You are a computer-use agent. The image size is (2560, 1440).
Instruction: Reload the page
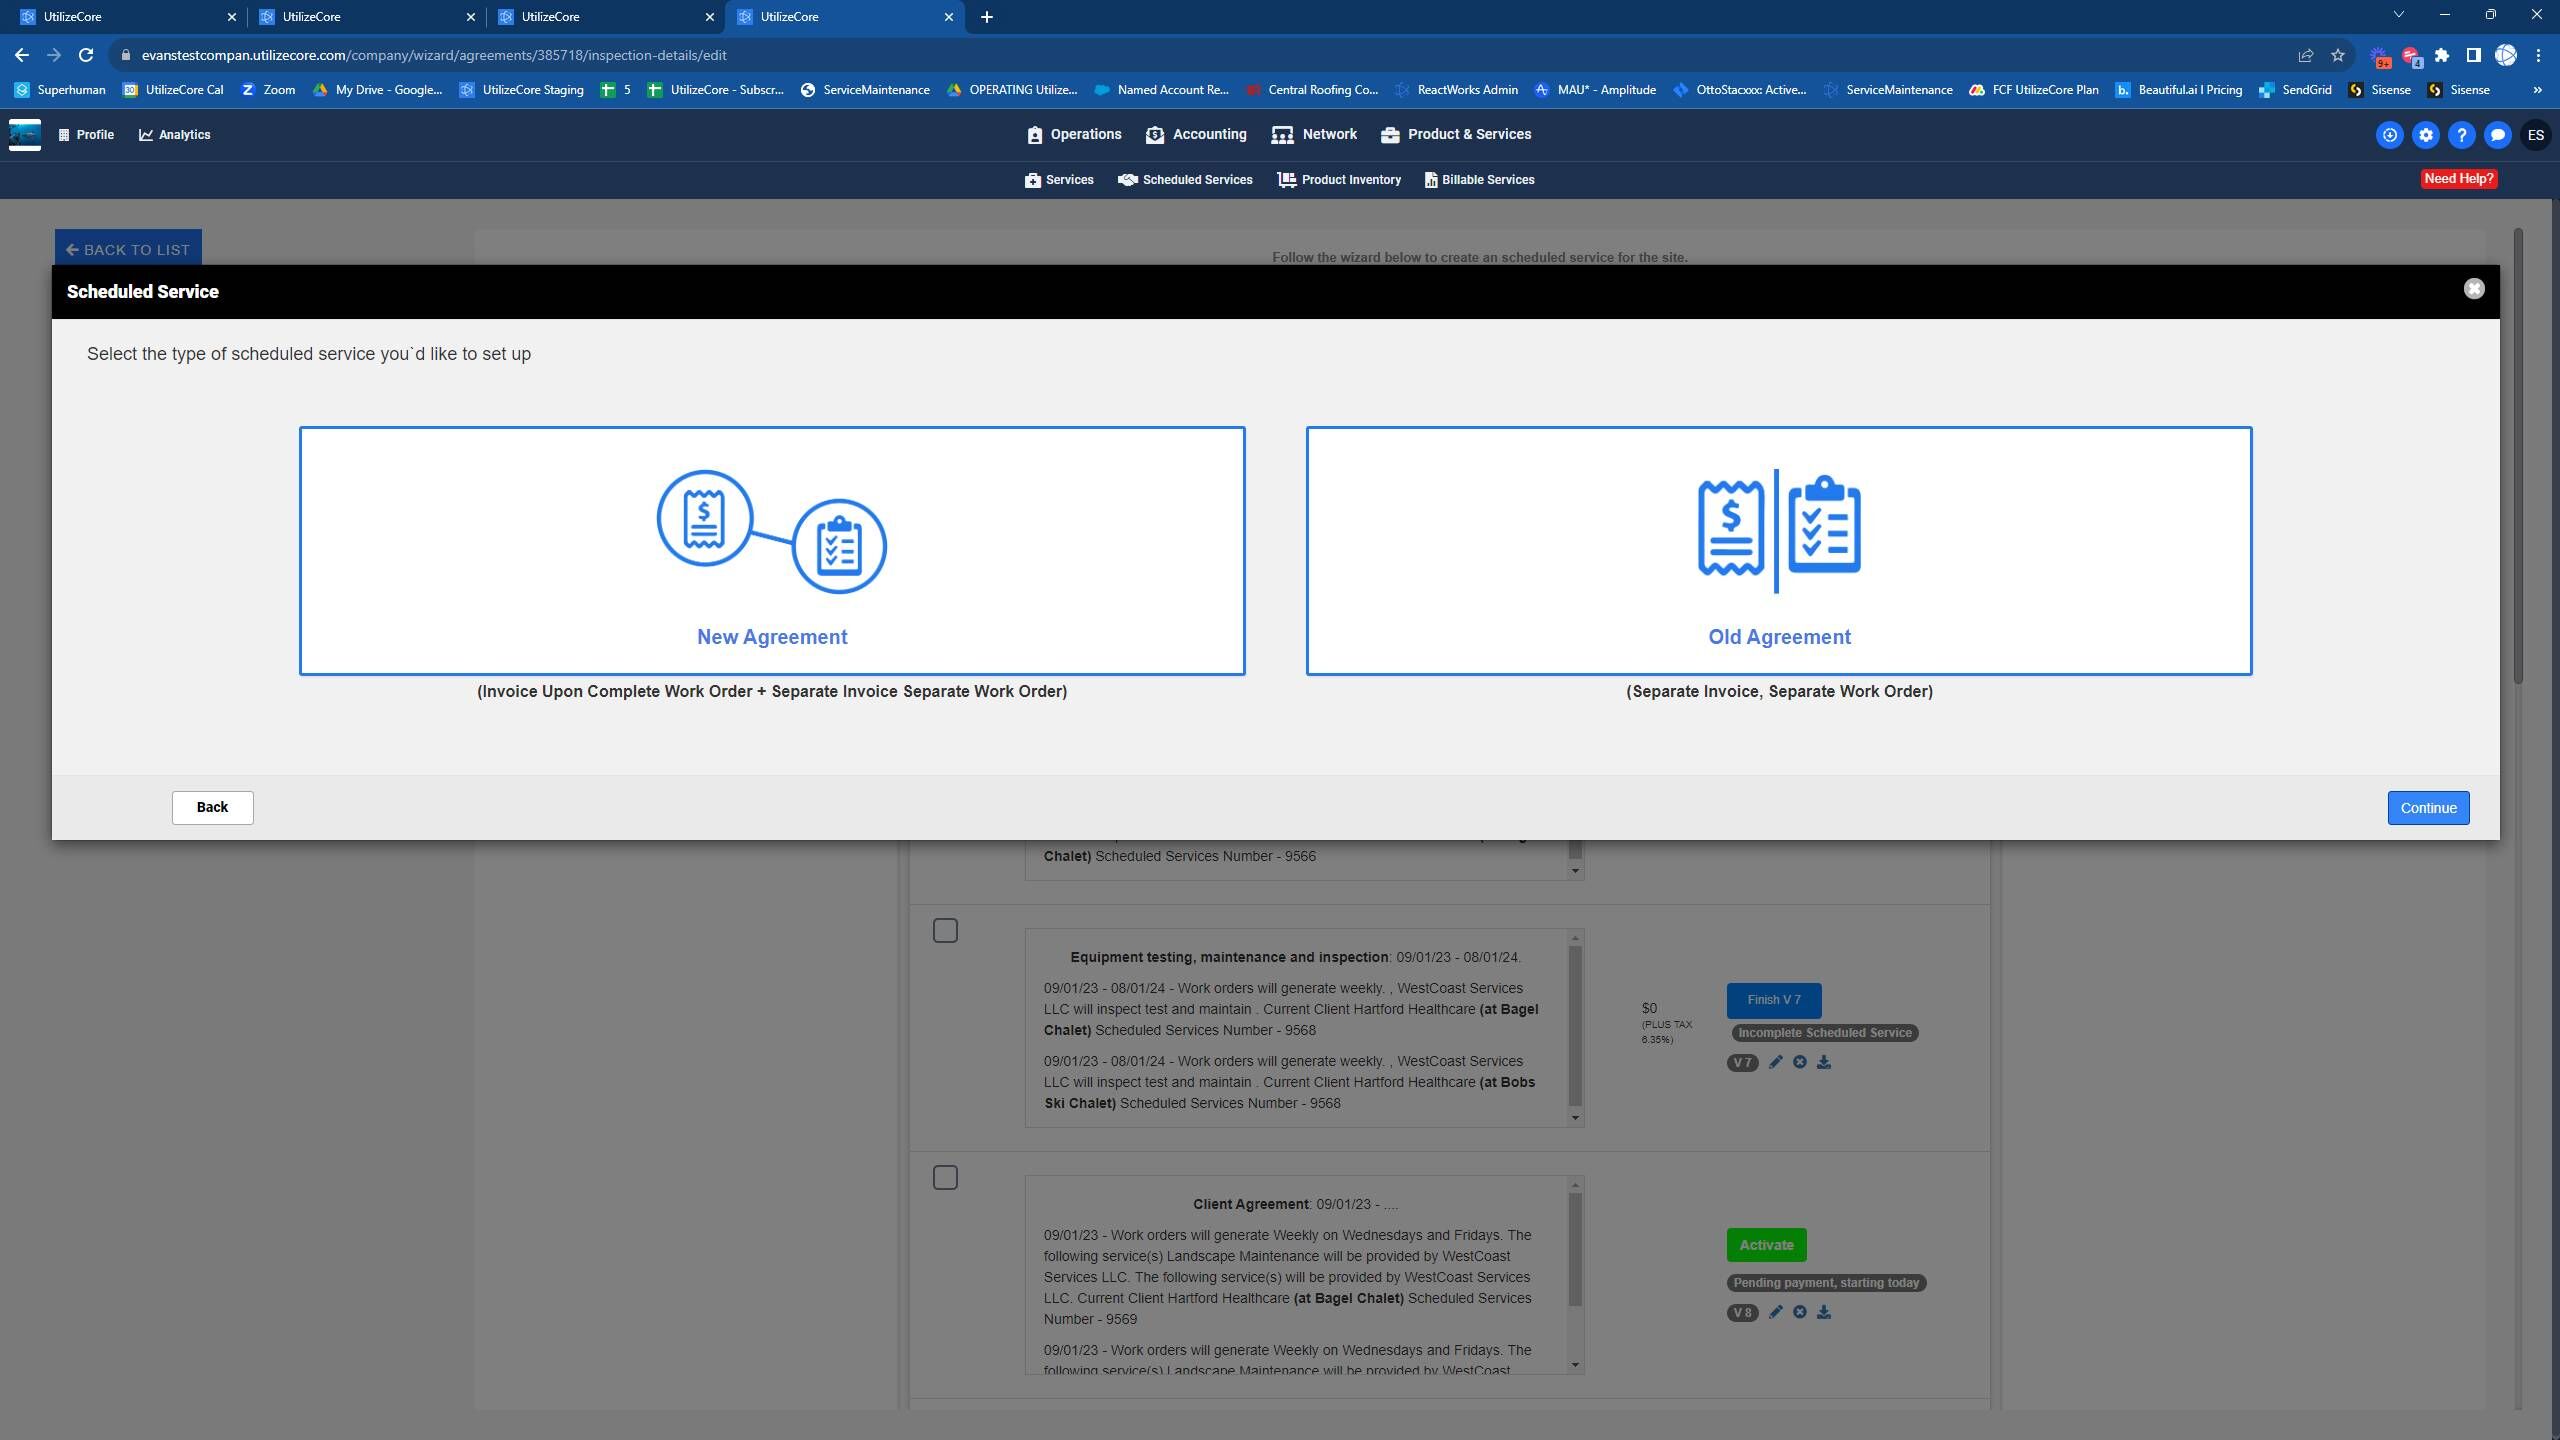coord(86,55)
